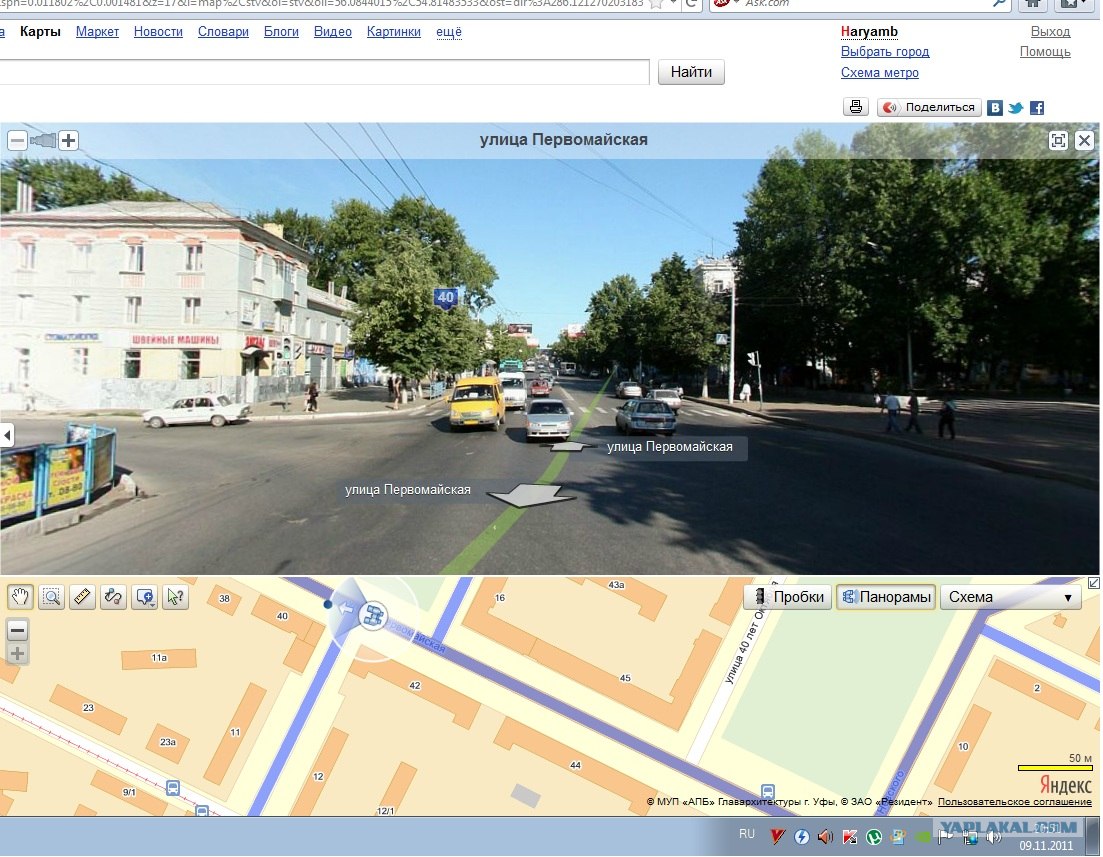Click building 42 on the map
The width and height of the screenshot is (1103, 857).
coord(415,685)
